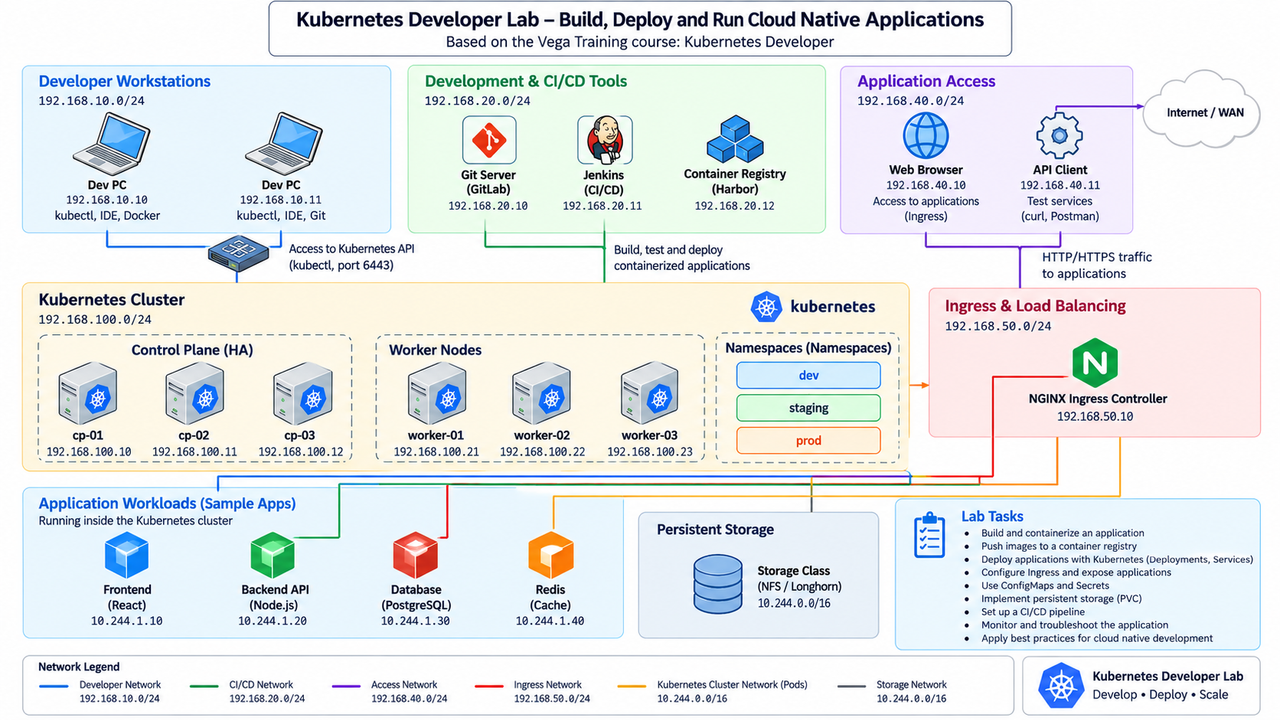Select the prod namespace box
Viewport: 1280px width, 720px height.
click(808, 440)
